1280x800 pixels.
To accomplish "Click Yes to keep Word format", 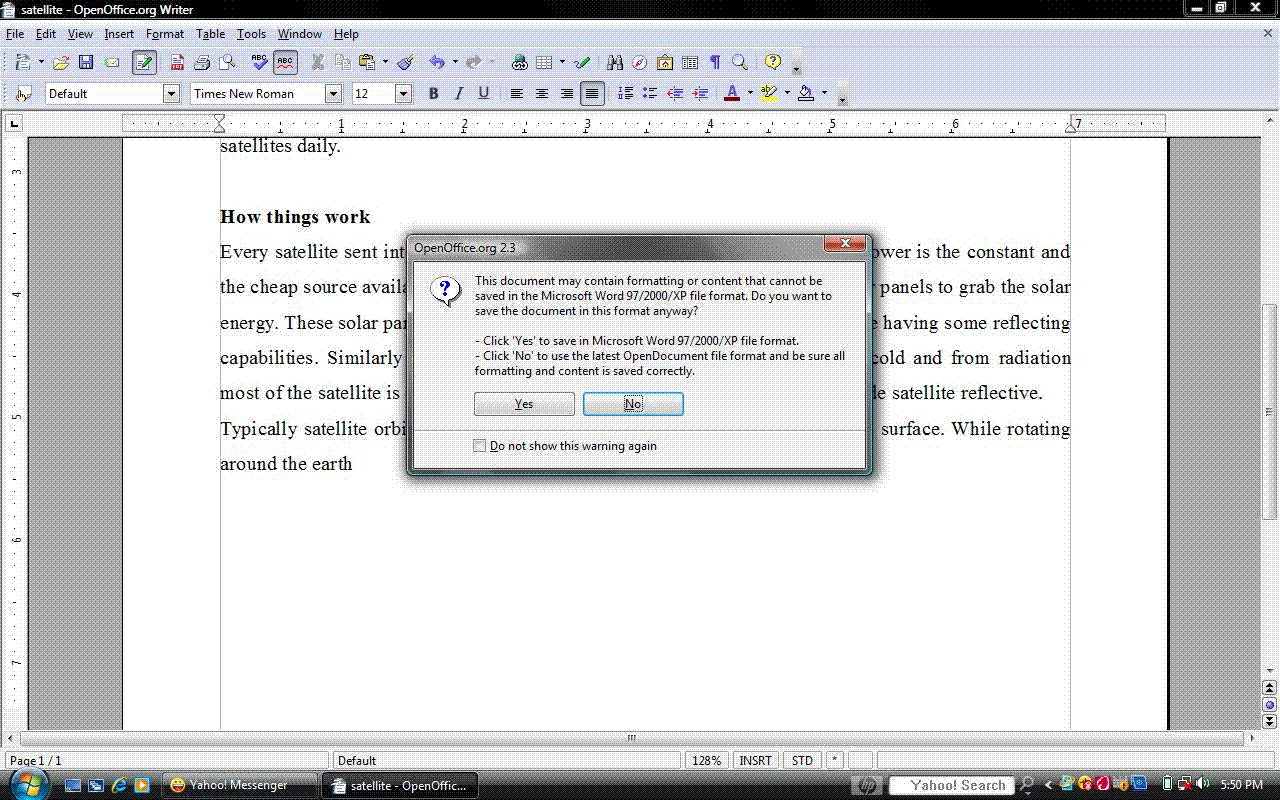I will tap(524, 404).
